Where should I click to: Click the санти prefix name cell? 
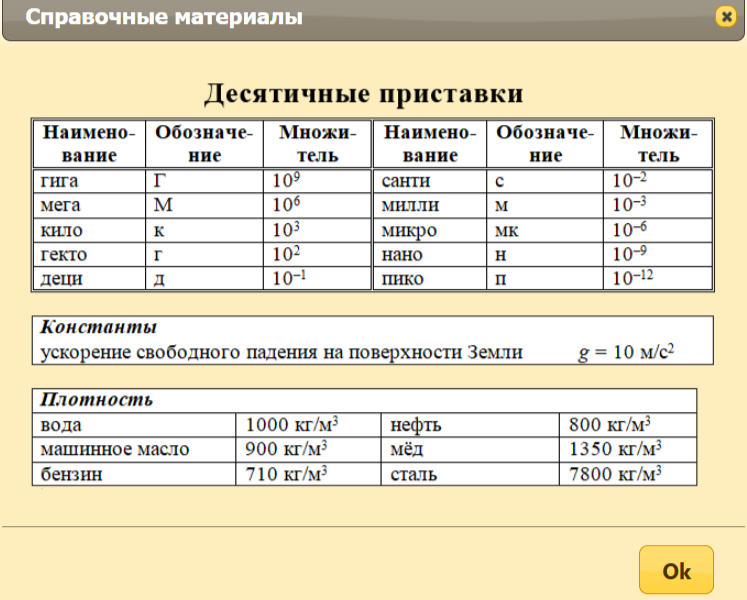click(430, 182)
